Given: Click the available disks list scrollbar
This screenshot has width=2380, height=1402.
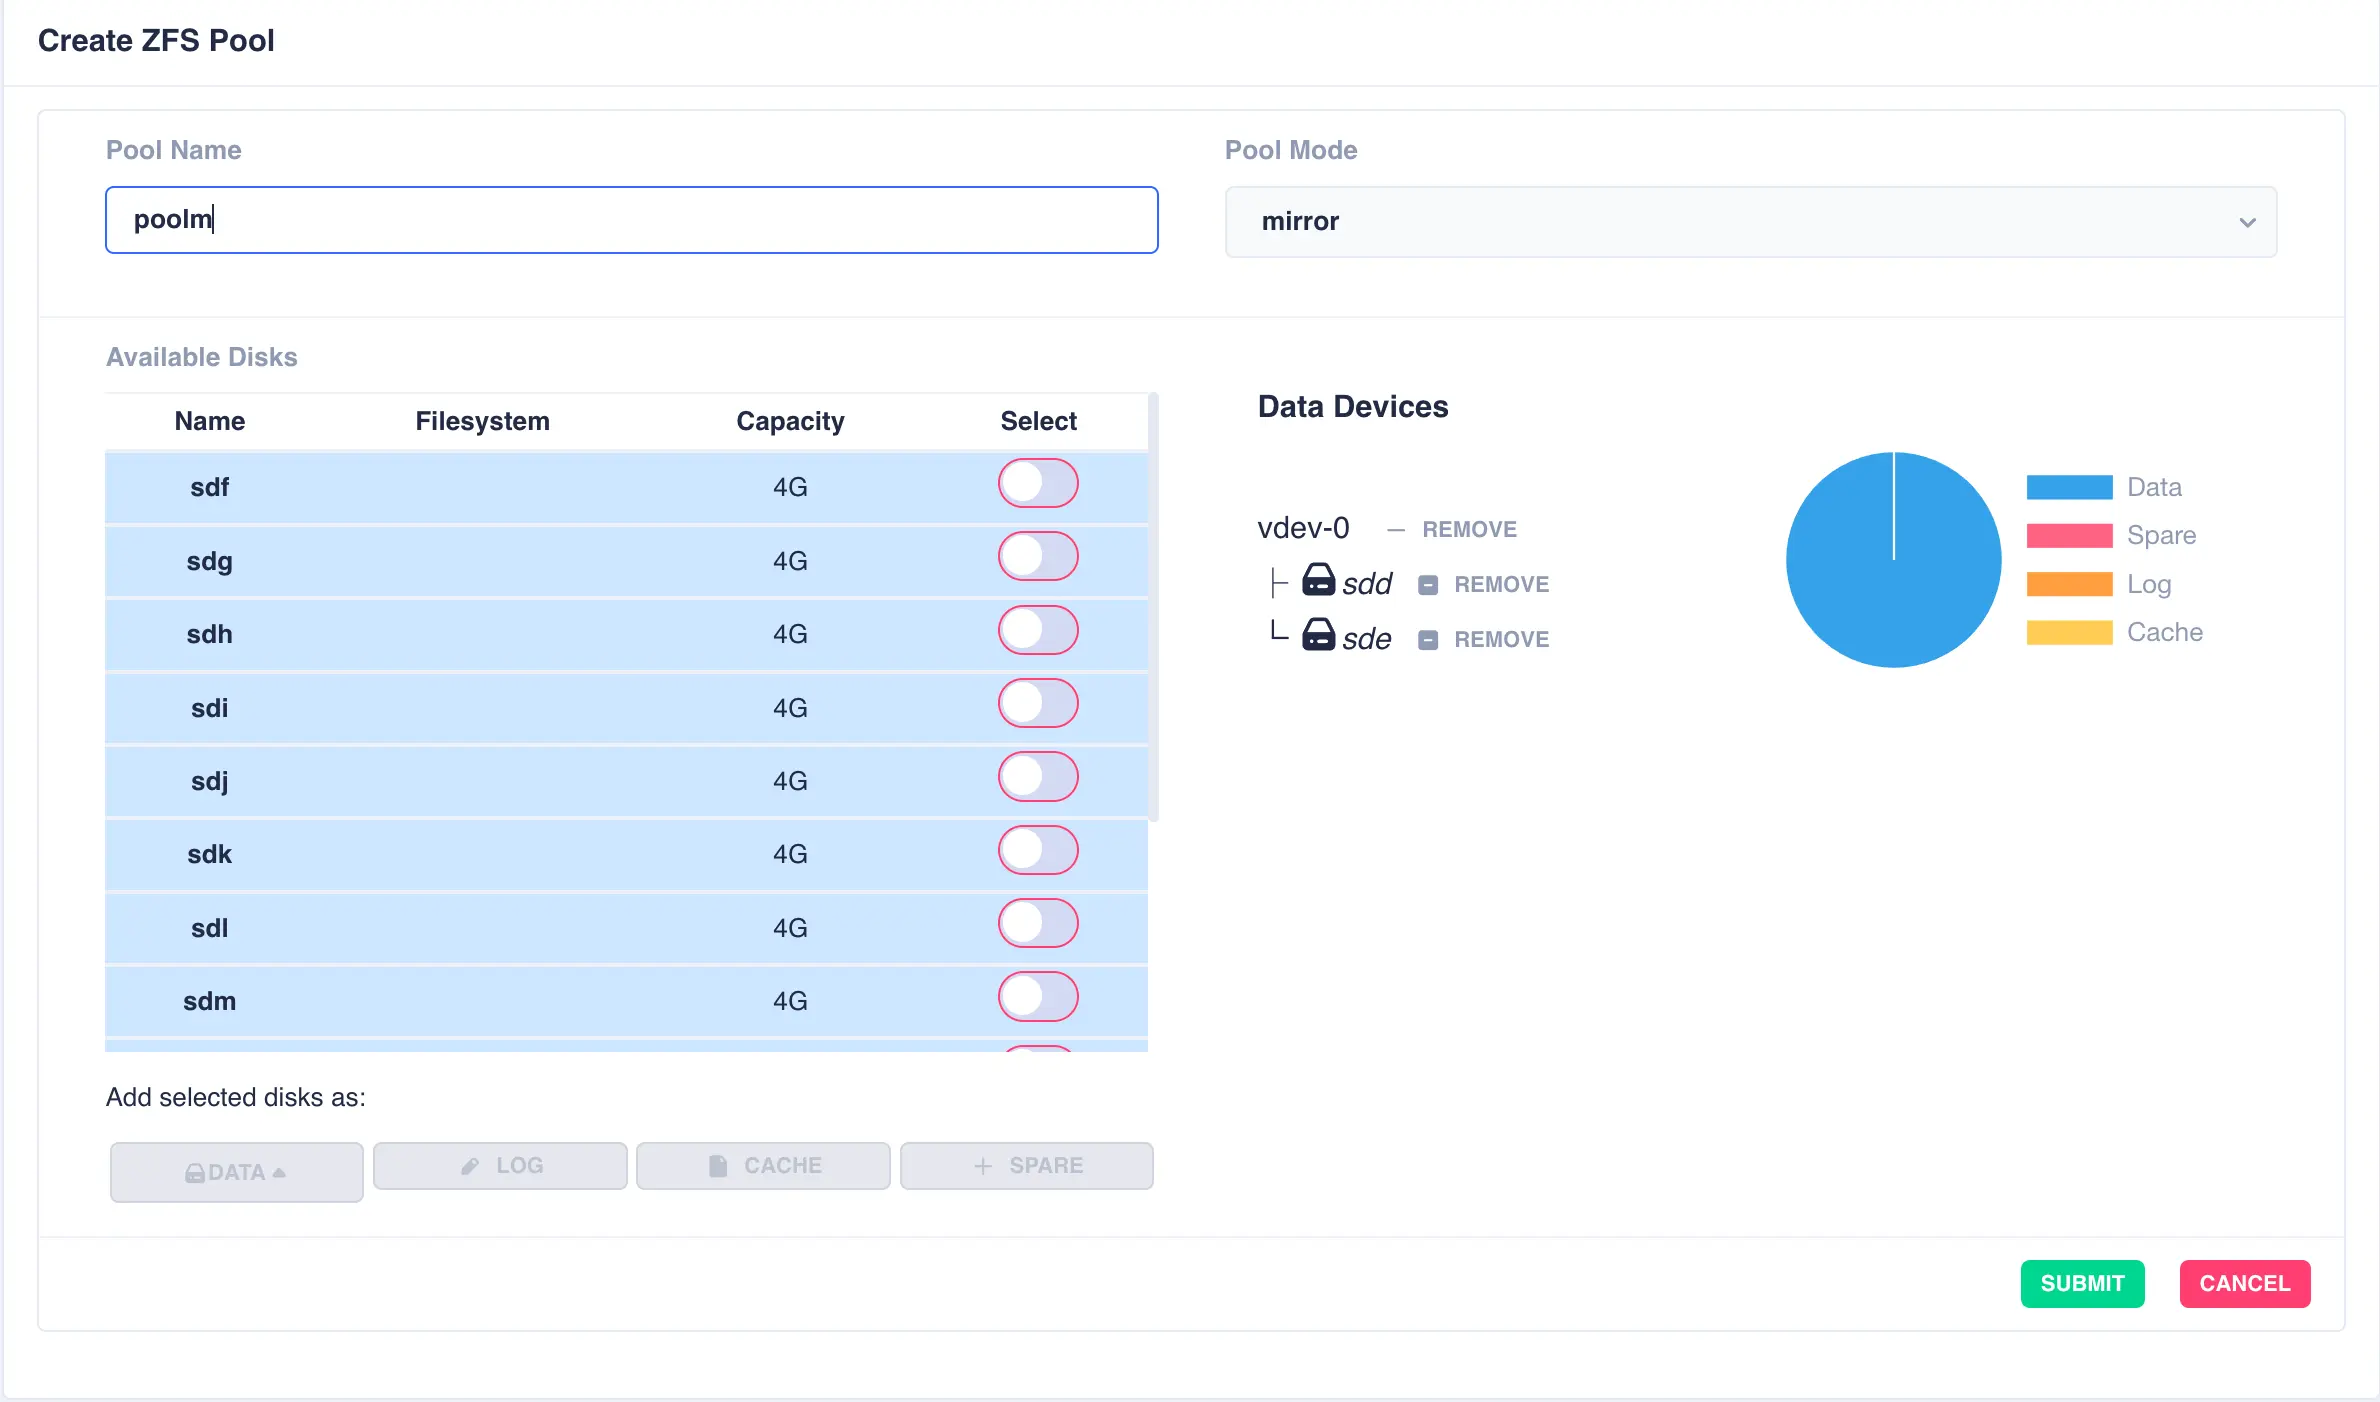Looking at the screenshot, I should [1154, 607].
